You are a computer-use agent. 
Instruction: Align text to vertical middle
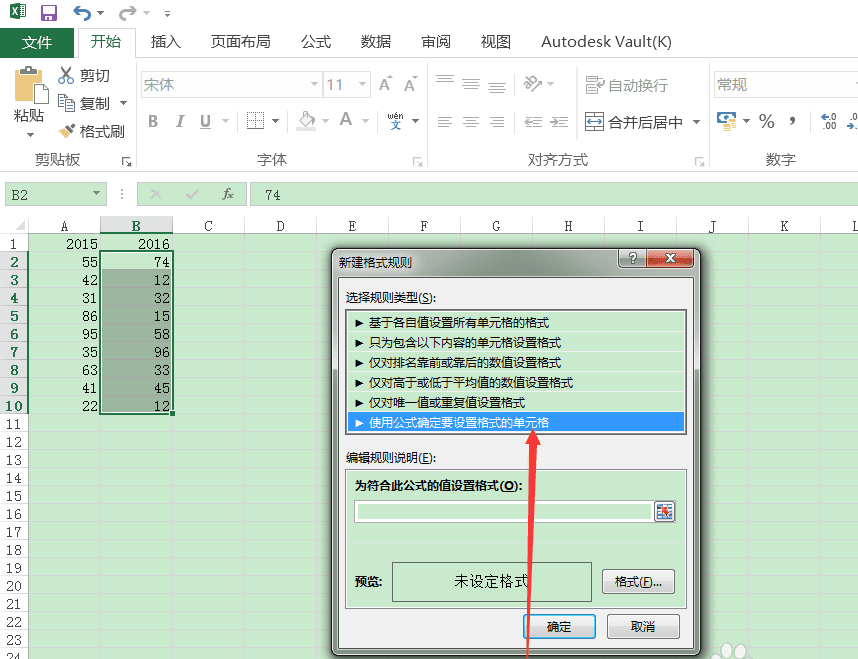pos(471,83)
